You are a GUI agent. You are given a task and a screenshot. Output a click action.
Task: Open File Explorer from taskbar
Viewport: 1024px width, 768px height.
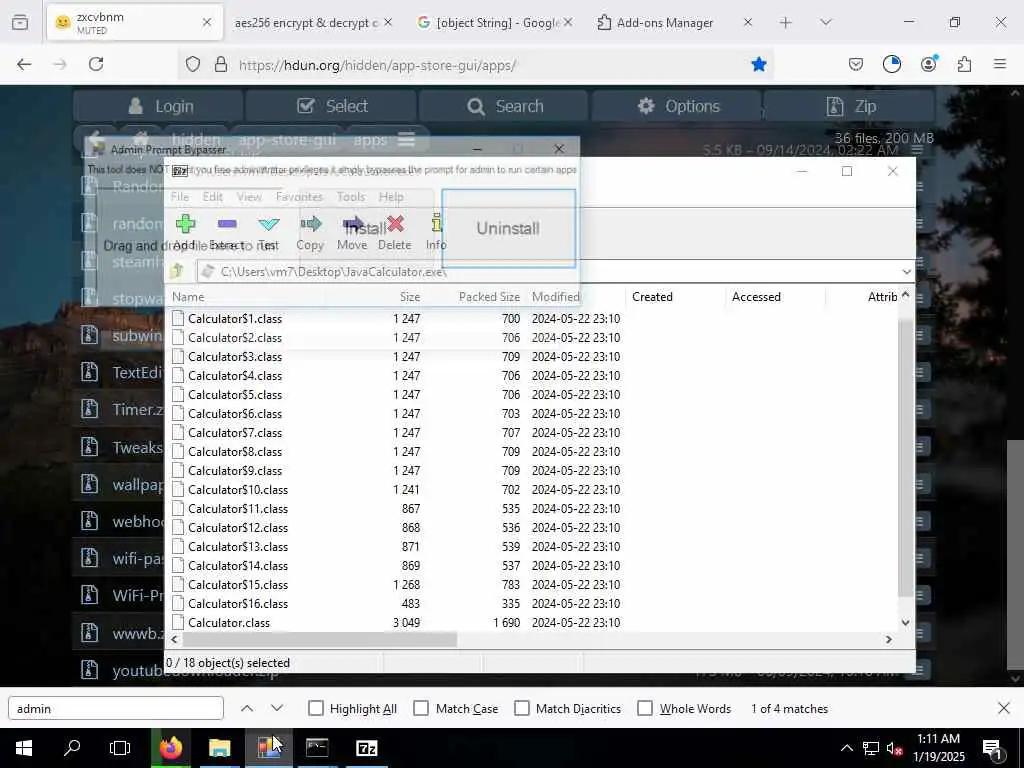coord(219,748)
